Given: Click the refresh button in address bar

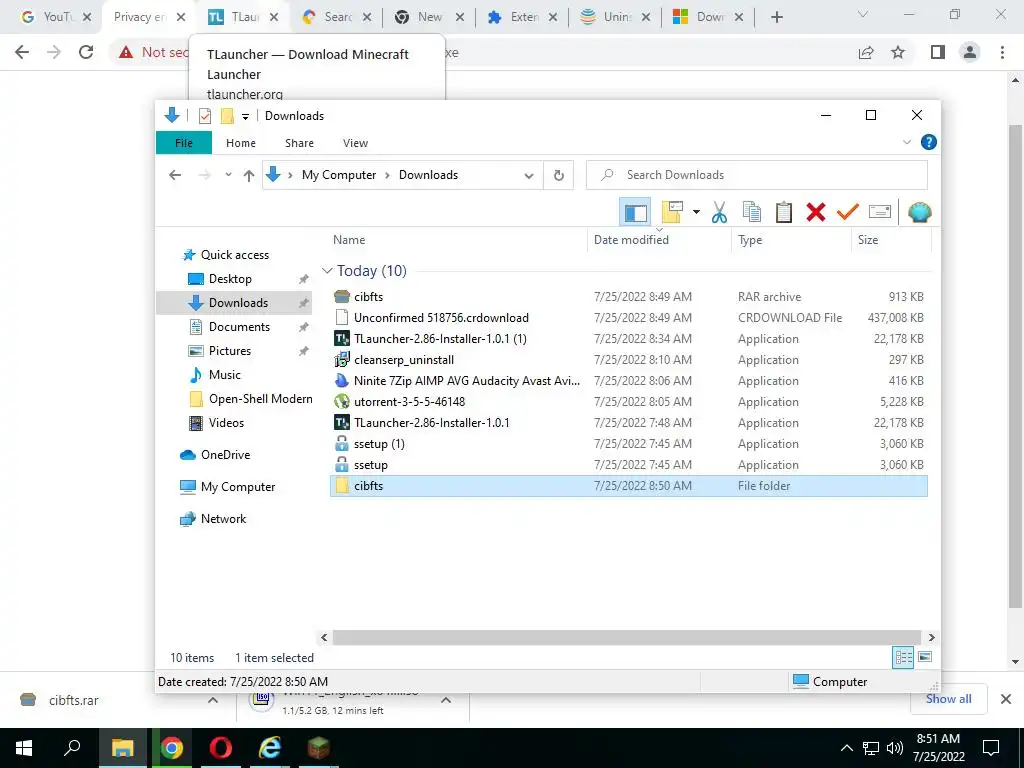Looking at the screenshot, I should (x=558, y=175).
